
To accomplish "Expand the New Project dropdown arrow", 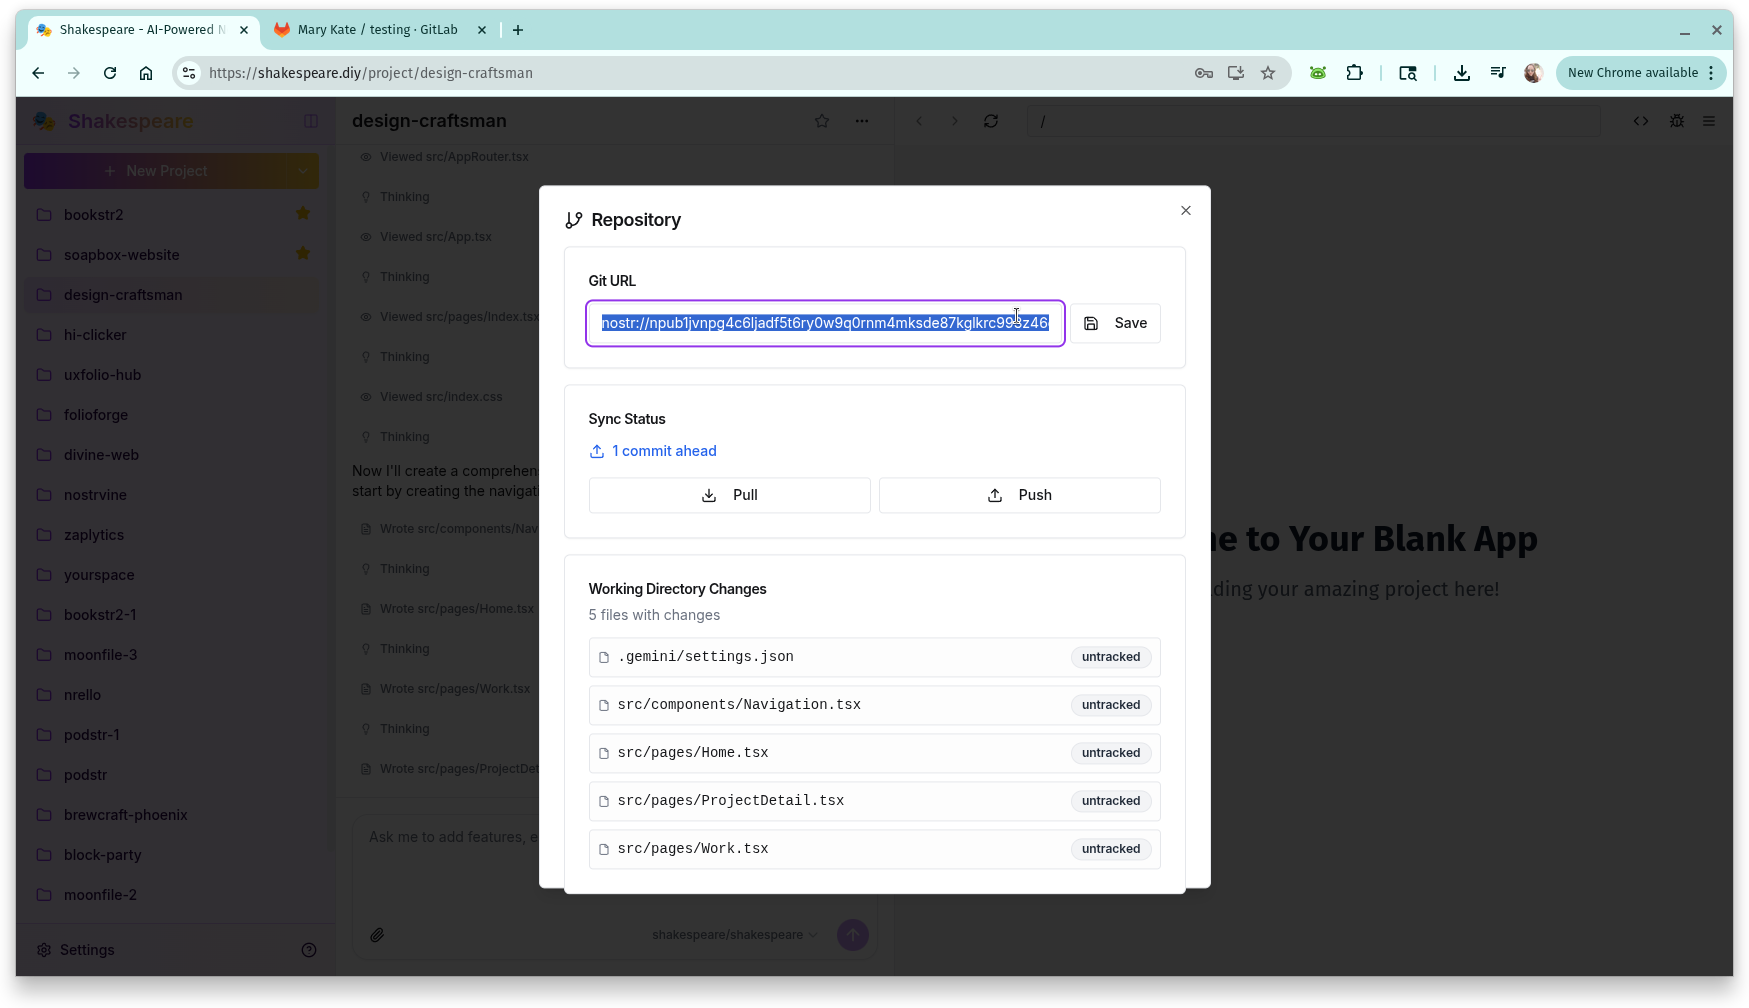I will (x=303, y=171).
